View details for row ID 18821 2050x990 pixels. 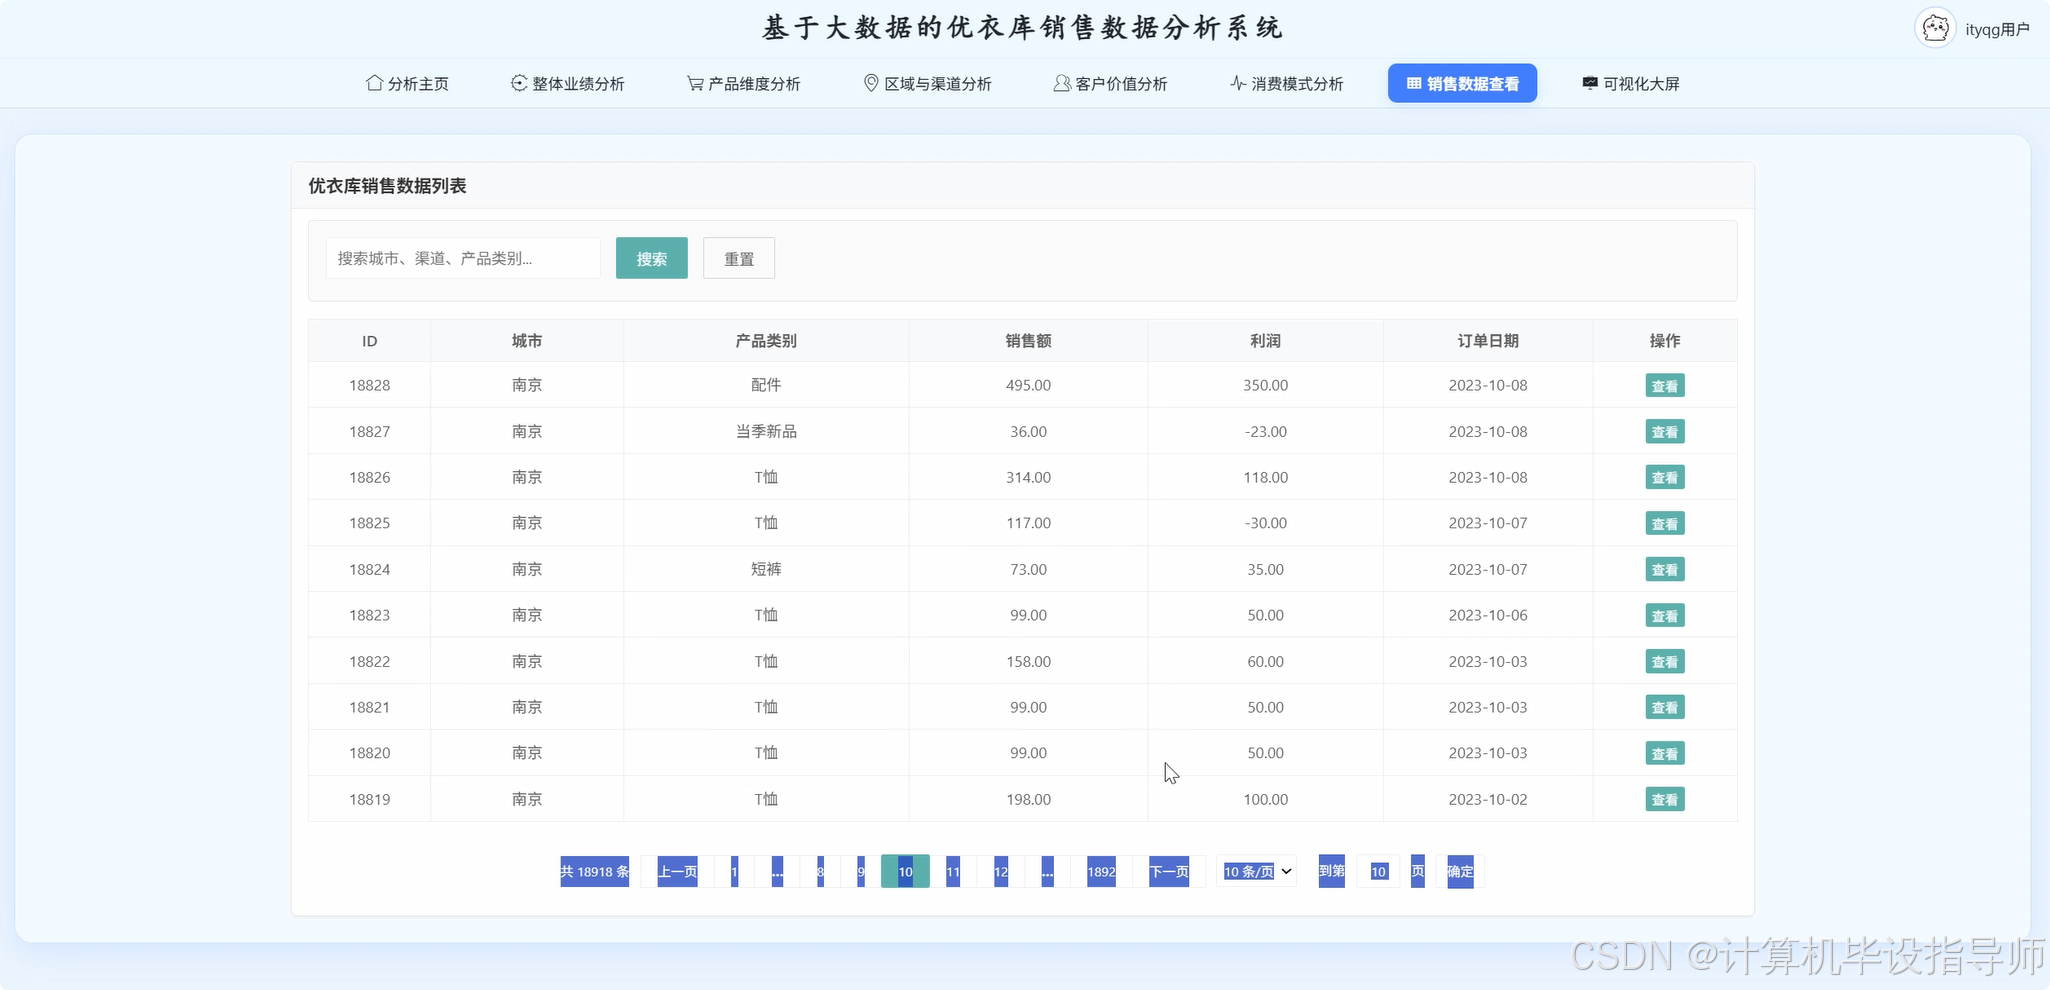coord(1665,708)
